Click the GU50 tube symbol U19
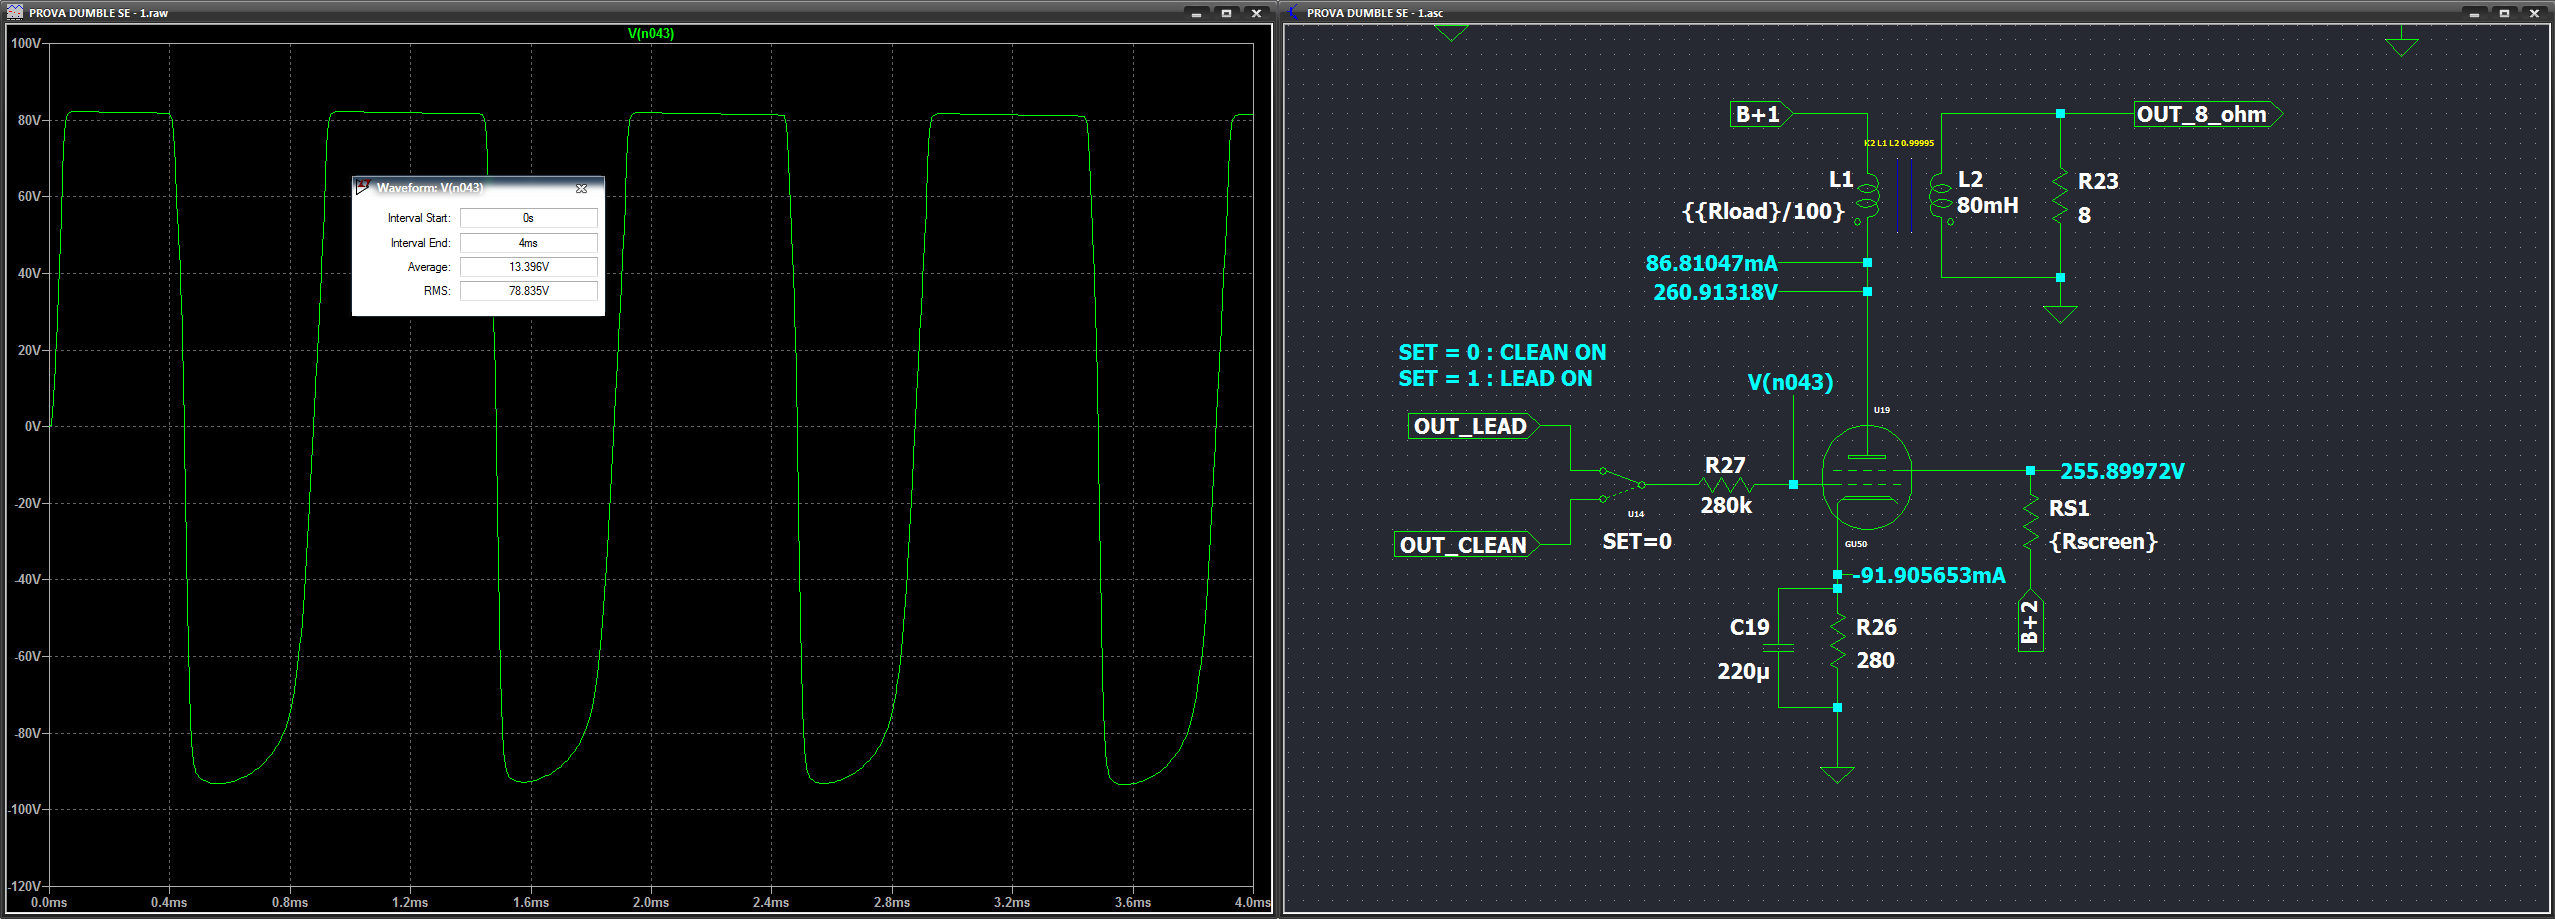This screenshot has width=2555, height=919. tap(1866, 477)
